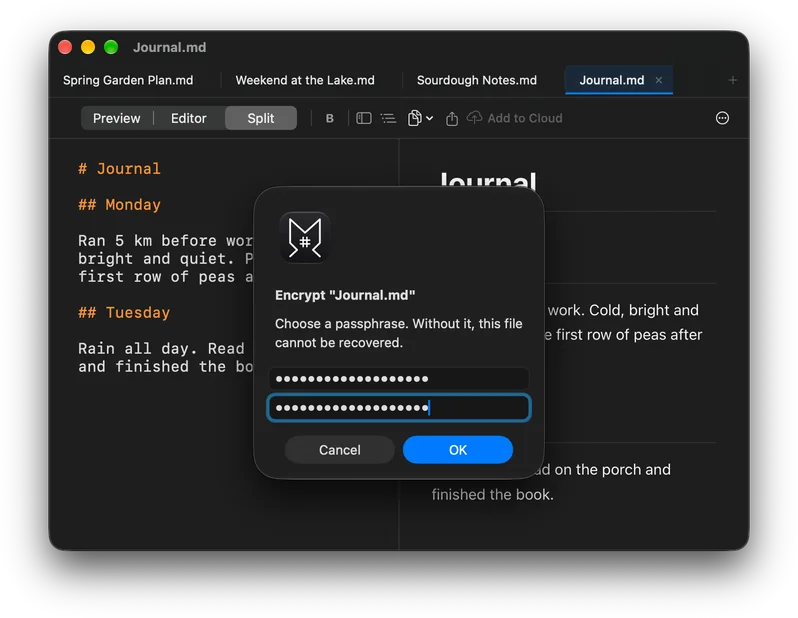Click the '## Monday' heading in editor
Image resolution: width=798 pixels, height=618 pixels.
119,205
